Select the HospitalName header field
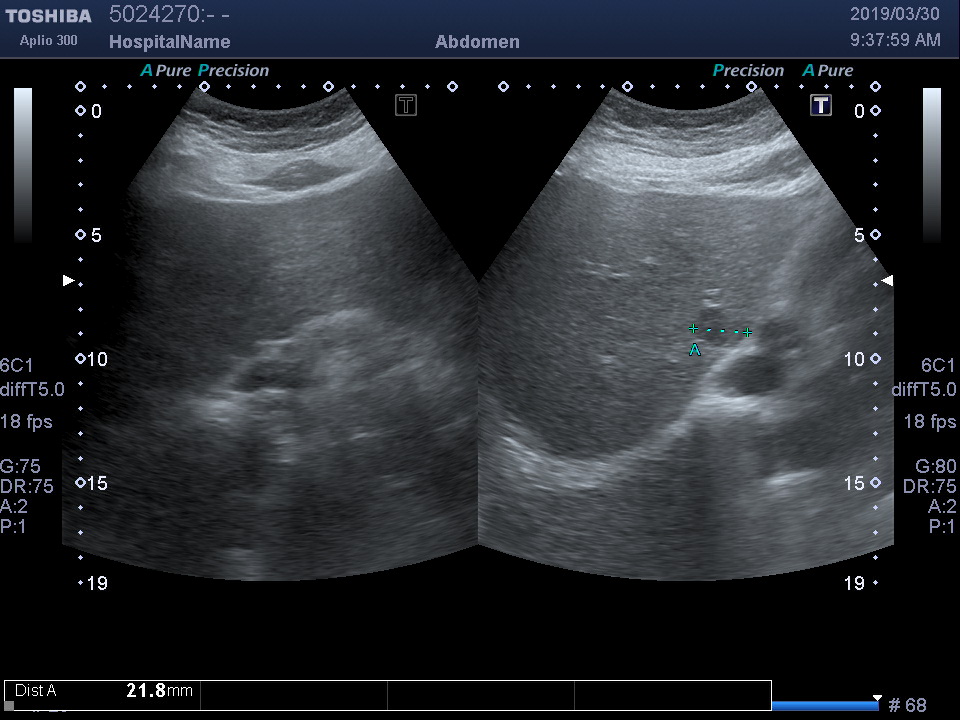Viewport: 960px width, 720px height. [x=169, y=42]
